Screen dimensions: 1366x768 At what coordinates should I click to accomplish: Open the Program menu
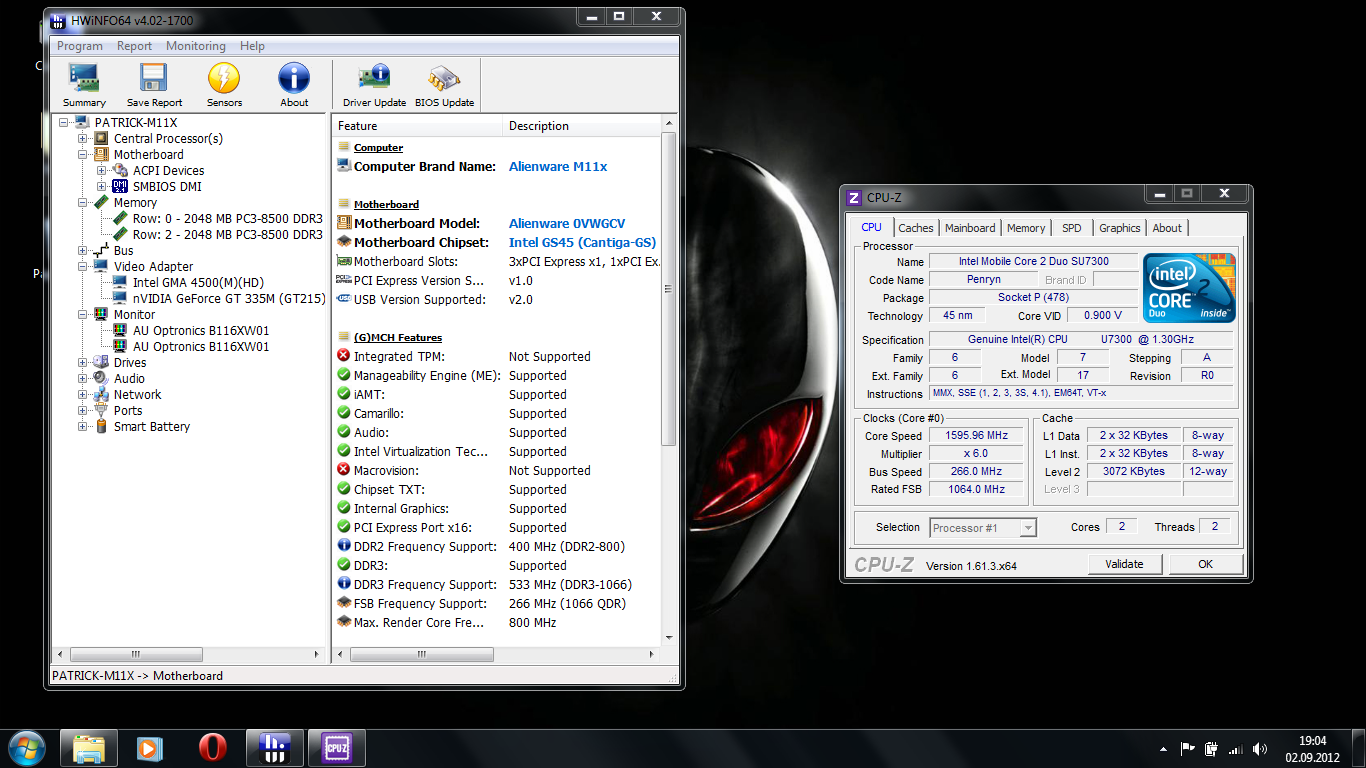(80, 46)
